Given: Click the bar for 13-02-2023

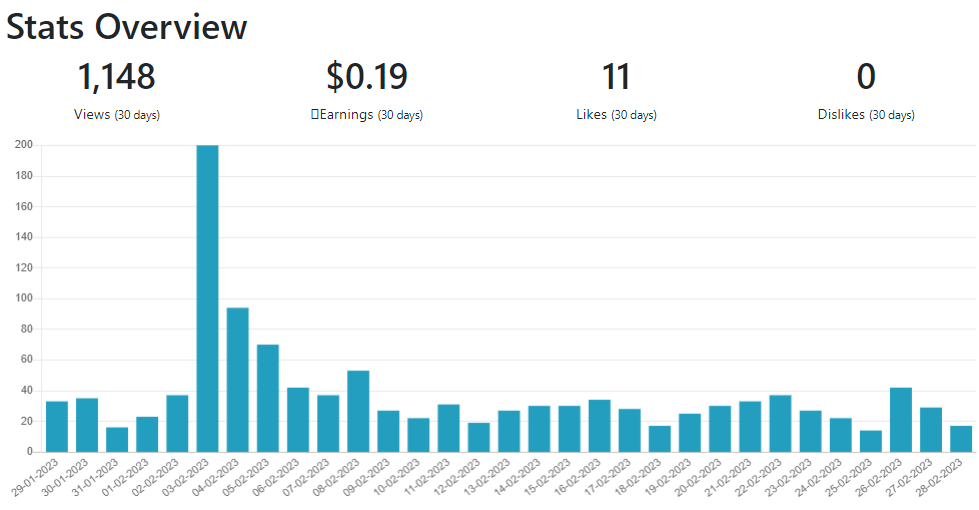Looking at the screenshot, I should tap(509, 431).
